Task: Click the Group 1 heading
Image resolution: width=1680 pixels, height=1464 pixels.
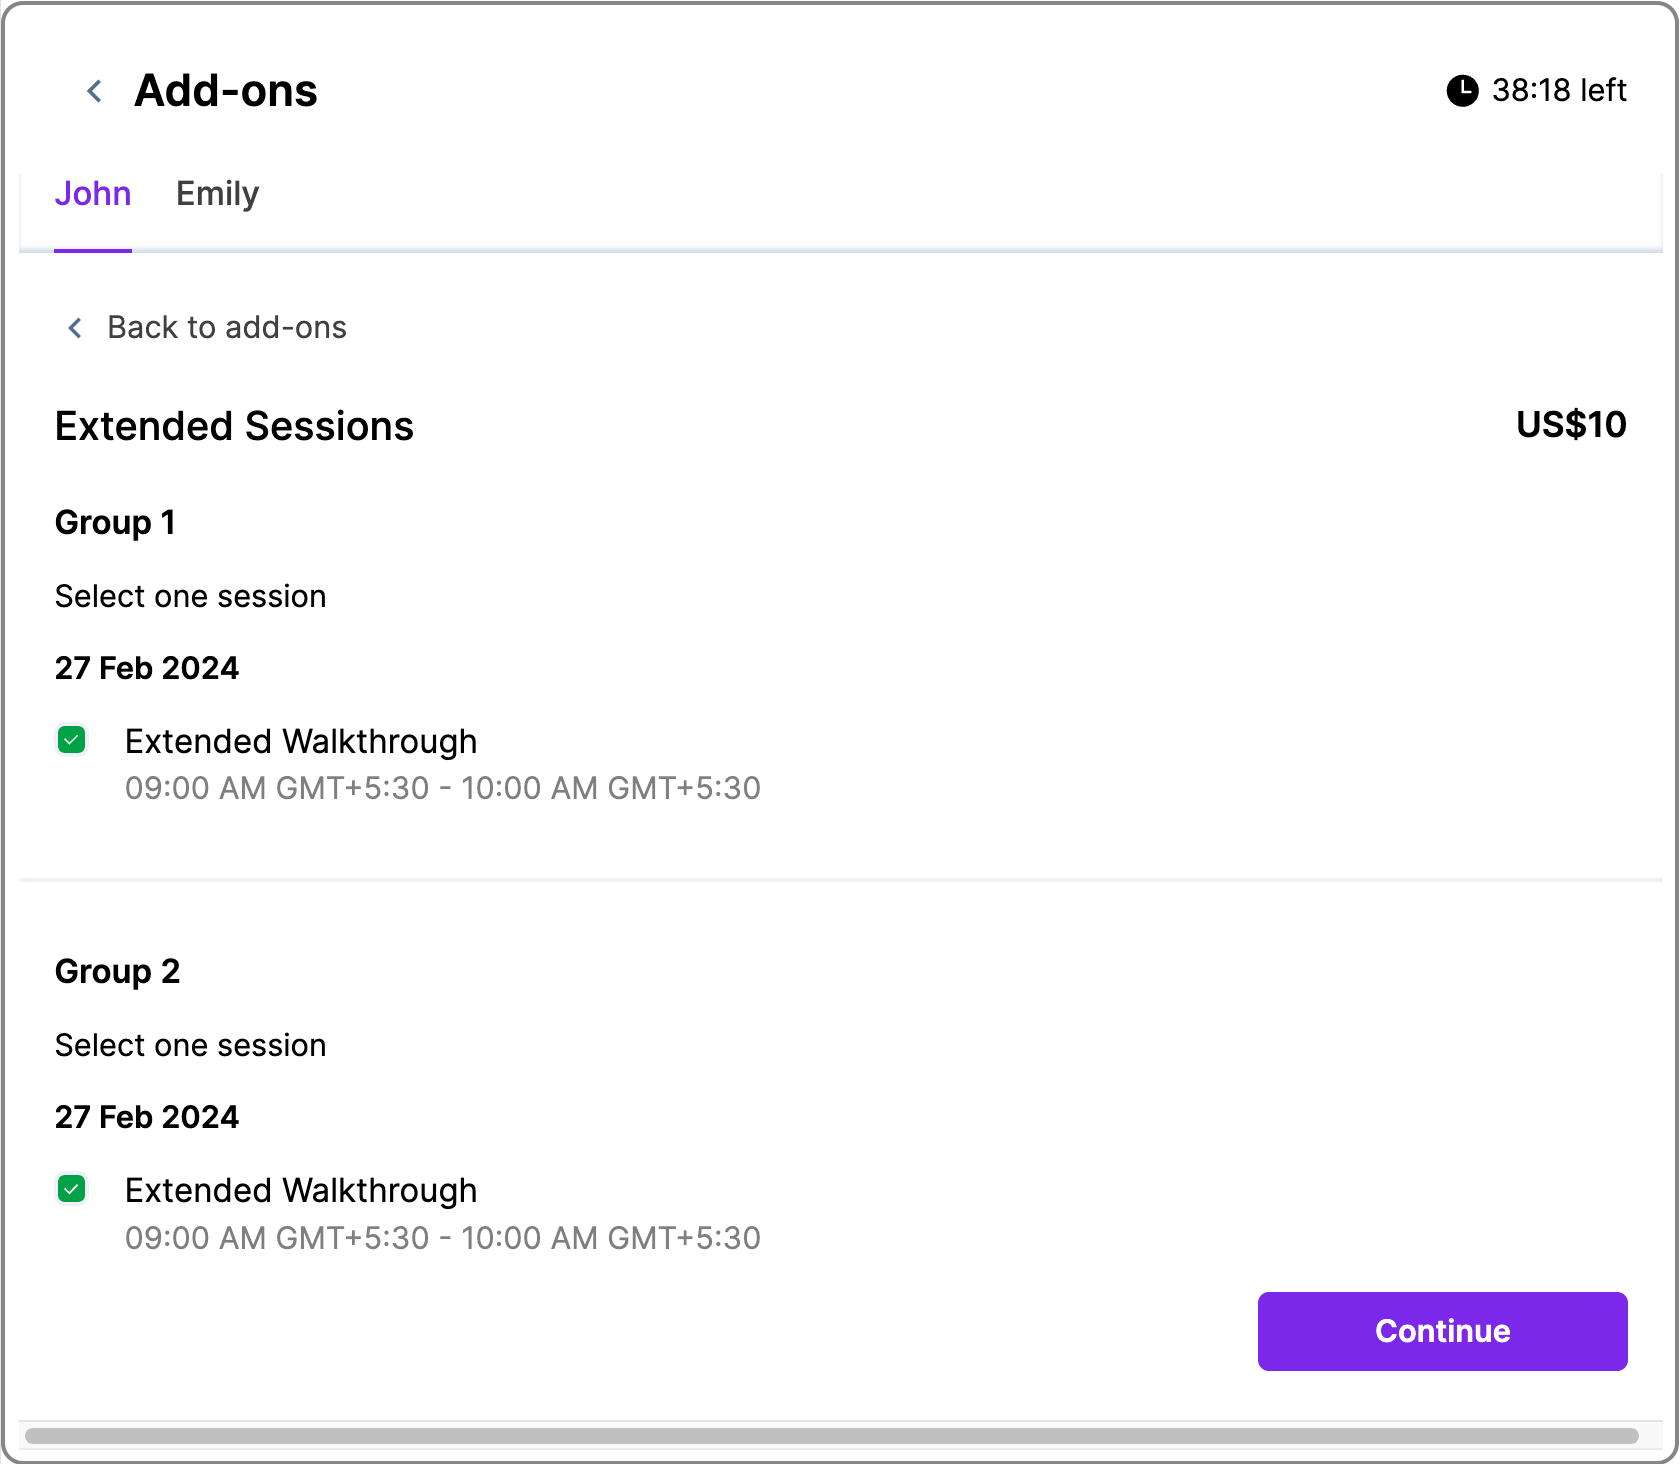Action: (x=115, y=523)
